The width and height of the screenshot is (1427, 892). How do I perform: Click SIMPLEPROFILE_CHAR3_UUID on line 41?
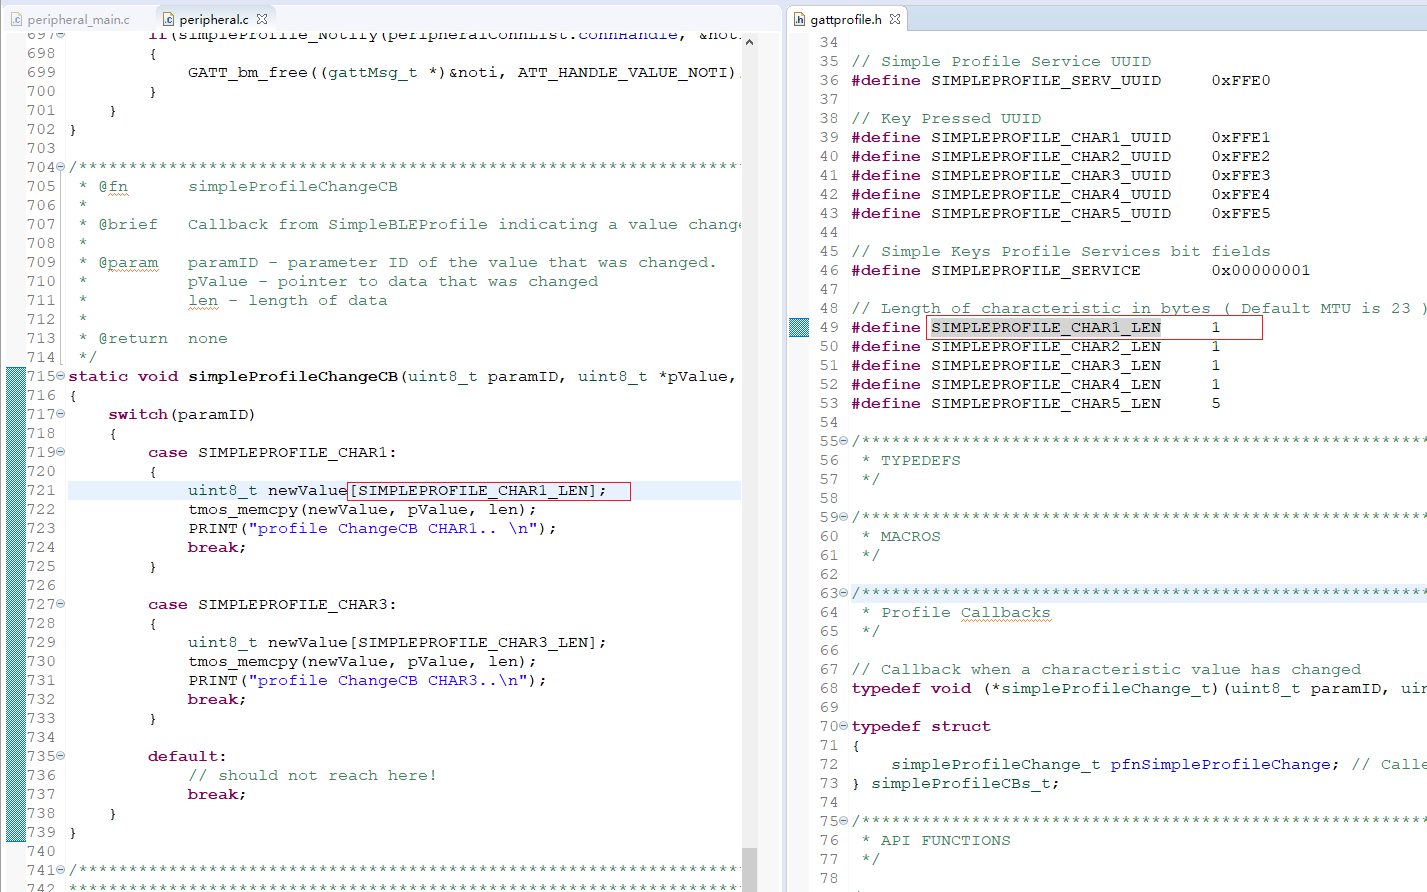point(1051,175)
